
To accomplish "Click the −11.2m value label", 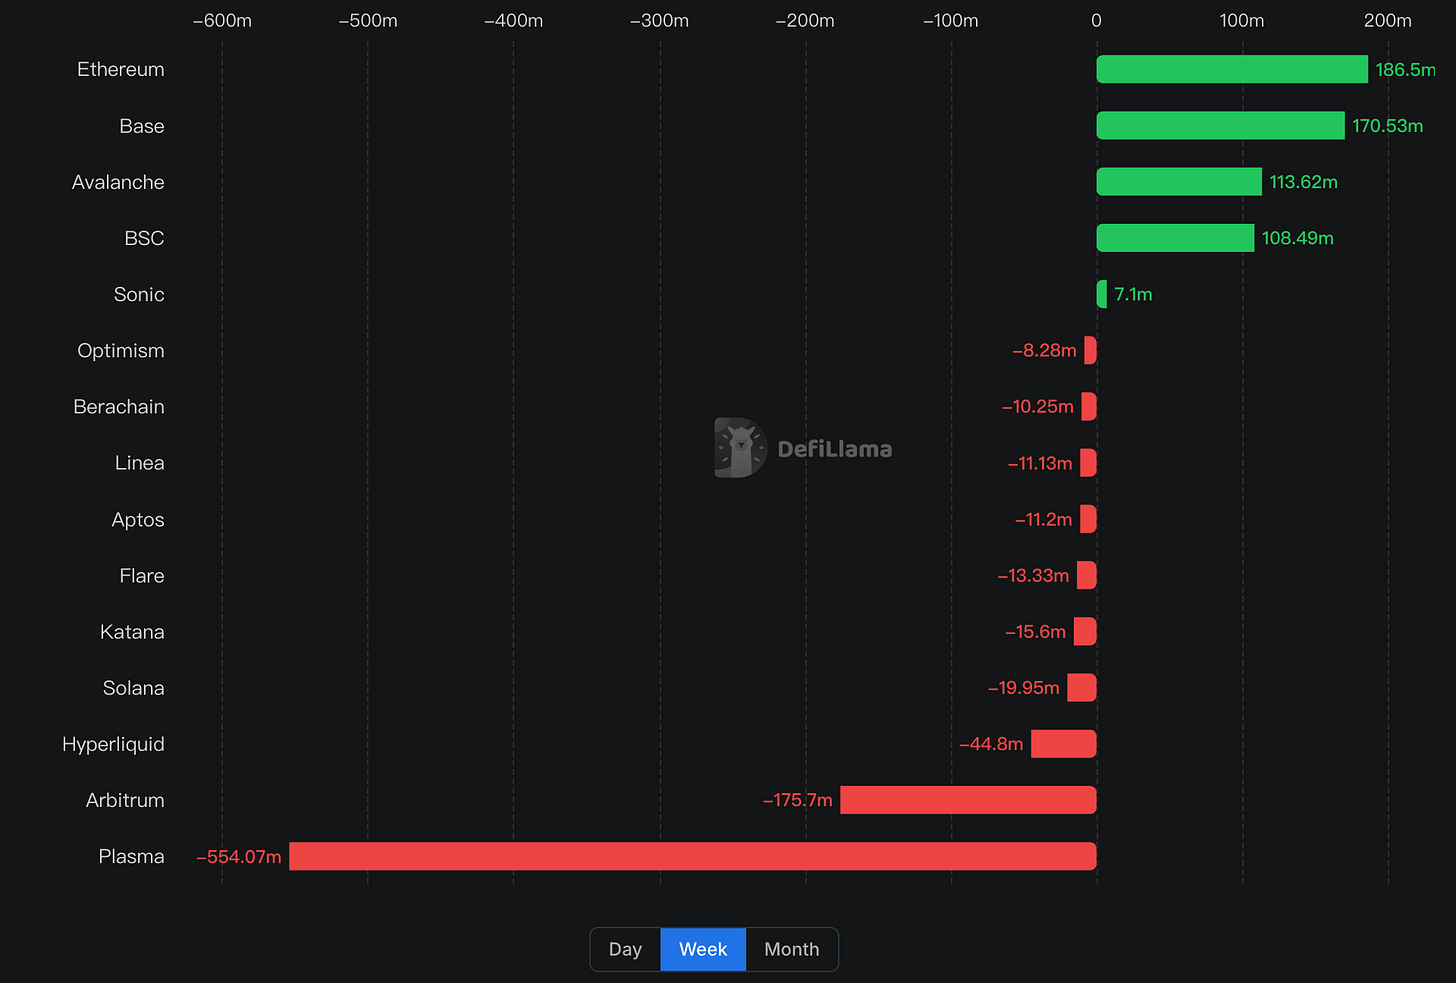I will coord(1043,519).
